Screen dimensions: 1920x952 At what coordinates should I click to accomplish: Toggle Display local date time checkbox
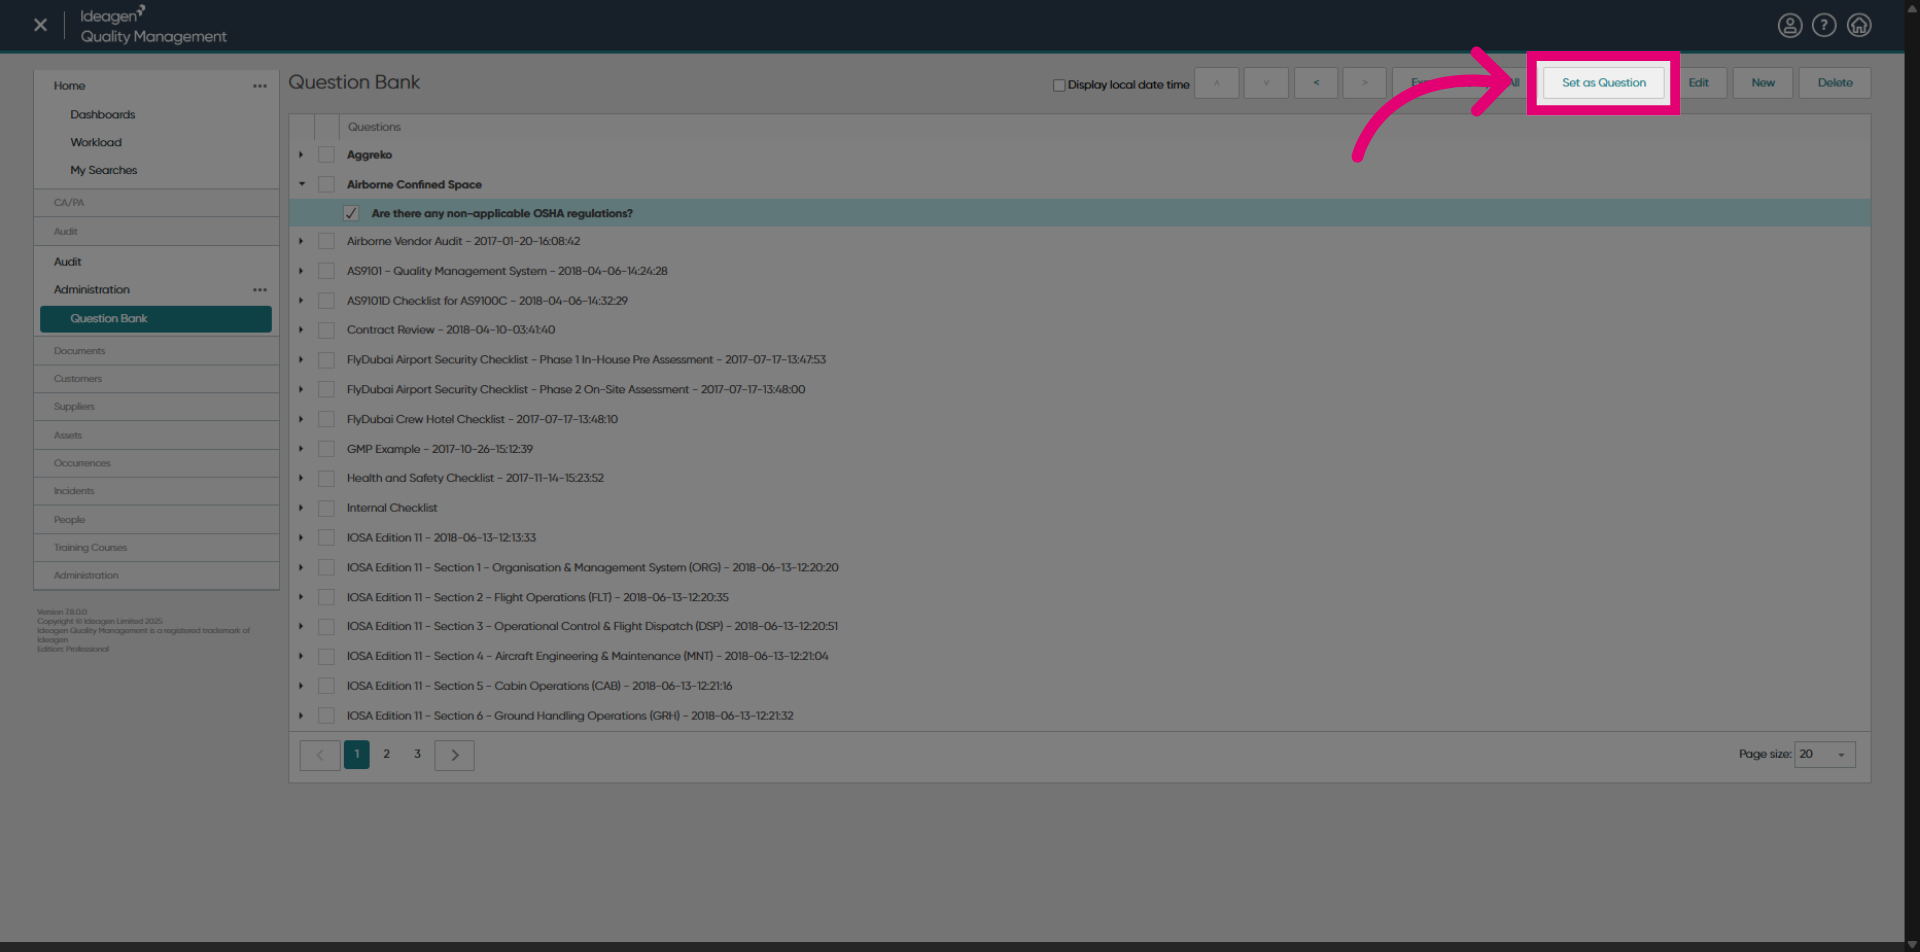tap(1059, 85)
